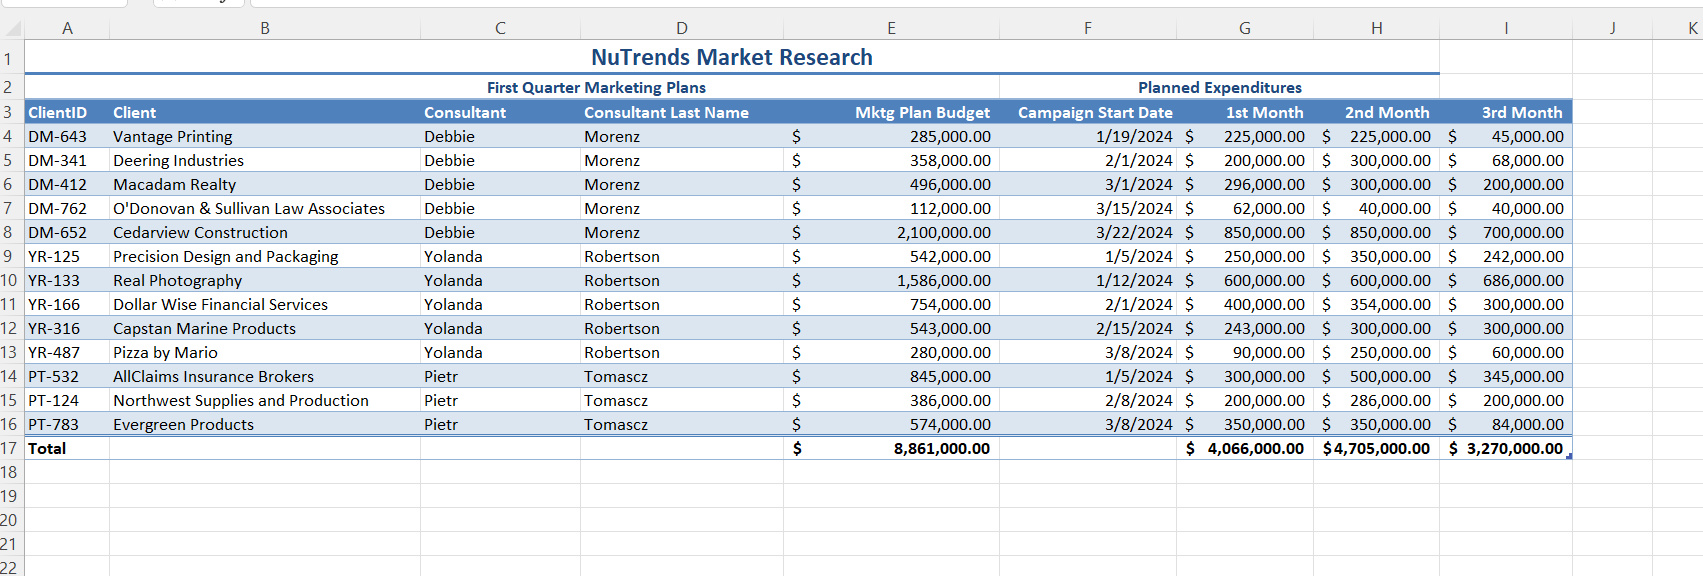Click the Campaign Start Date header cell

click(x=1094, y=112)
